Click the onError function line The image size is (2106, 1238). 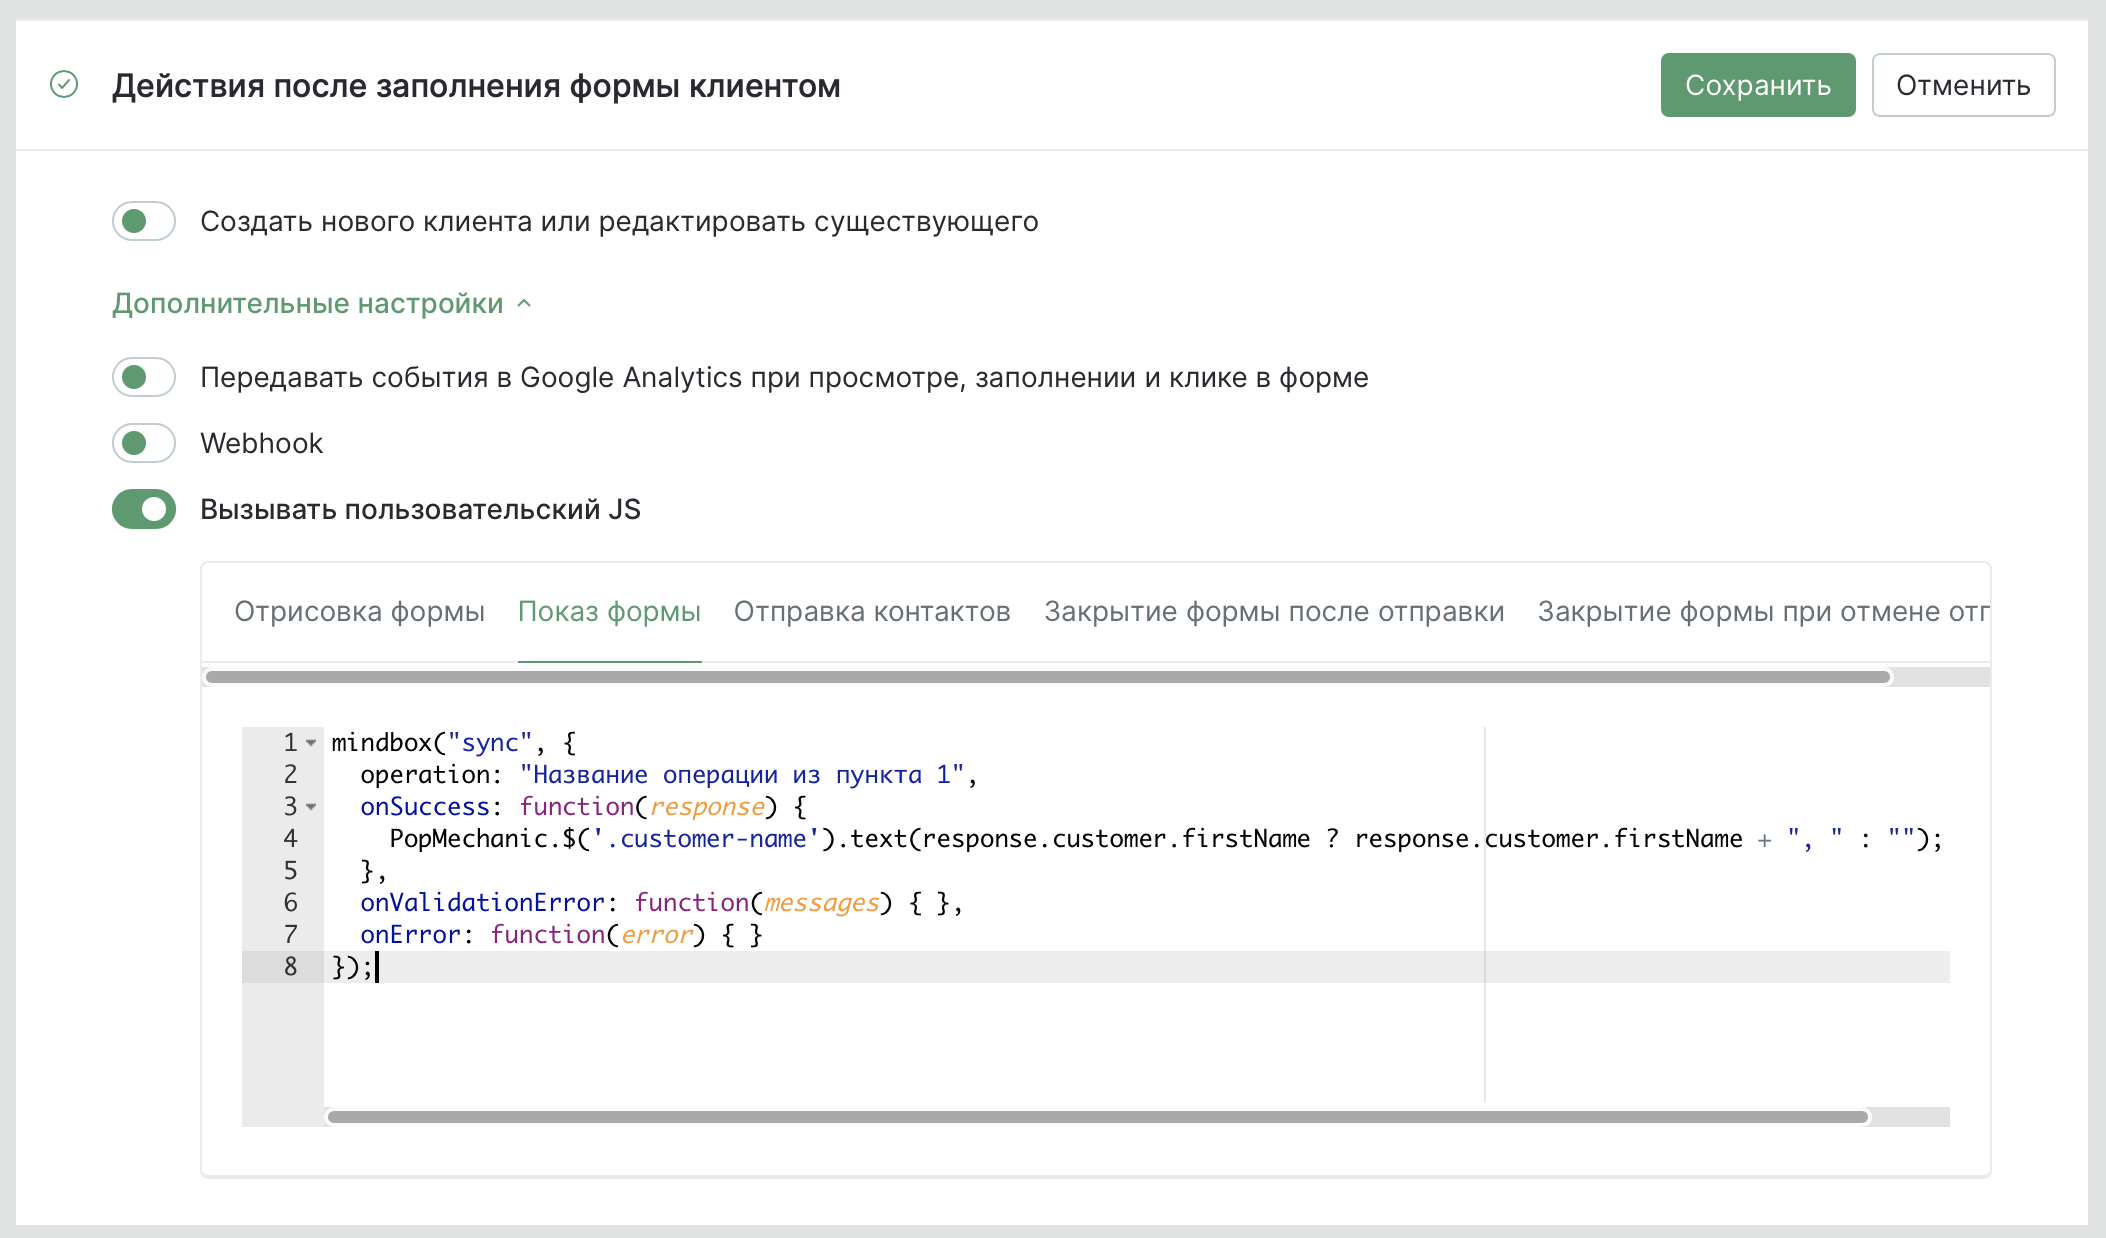click(x=561, y=935)
